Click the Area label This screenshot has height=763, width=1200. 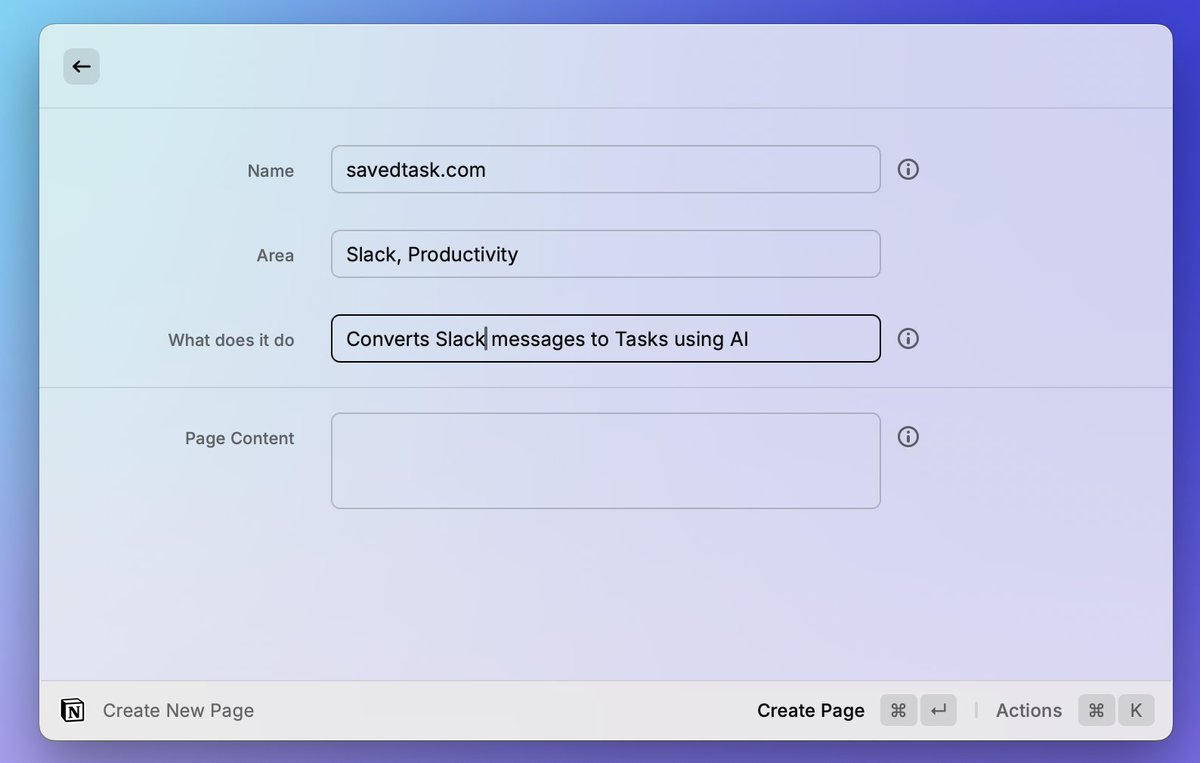pyautogui.click(x=275, y=255)
